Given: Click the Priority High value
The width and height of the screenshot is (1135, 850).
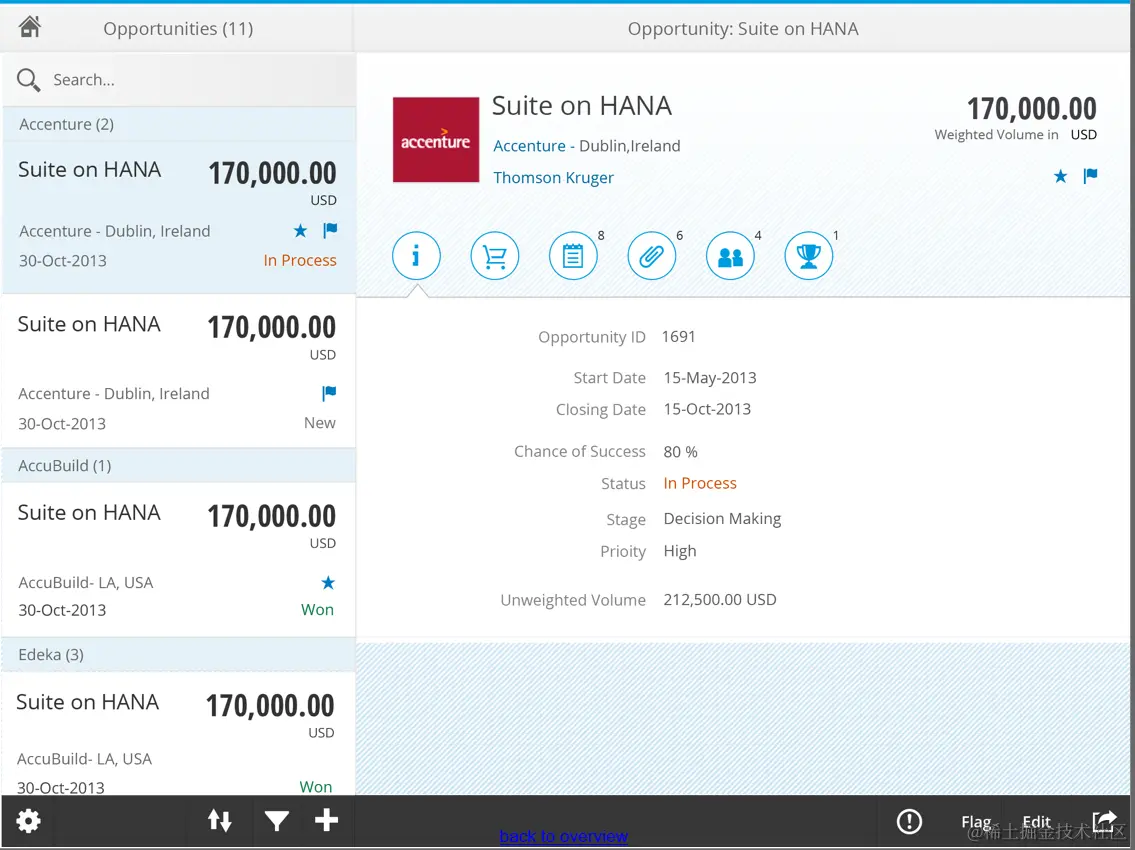Looking at the screenshot, I should tap(680, 551).
